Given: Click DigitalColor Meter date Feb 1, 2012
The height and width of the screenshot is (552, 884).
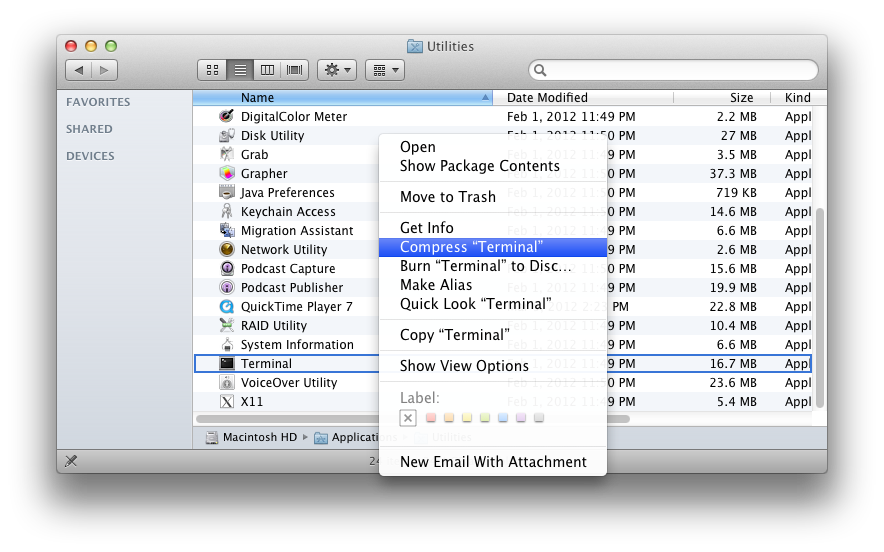Looking at the screenshot, I should (571, 117).
